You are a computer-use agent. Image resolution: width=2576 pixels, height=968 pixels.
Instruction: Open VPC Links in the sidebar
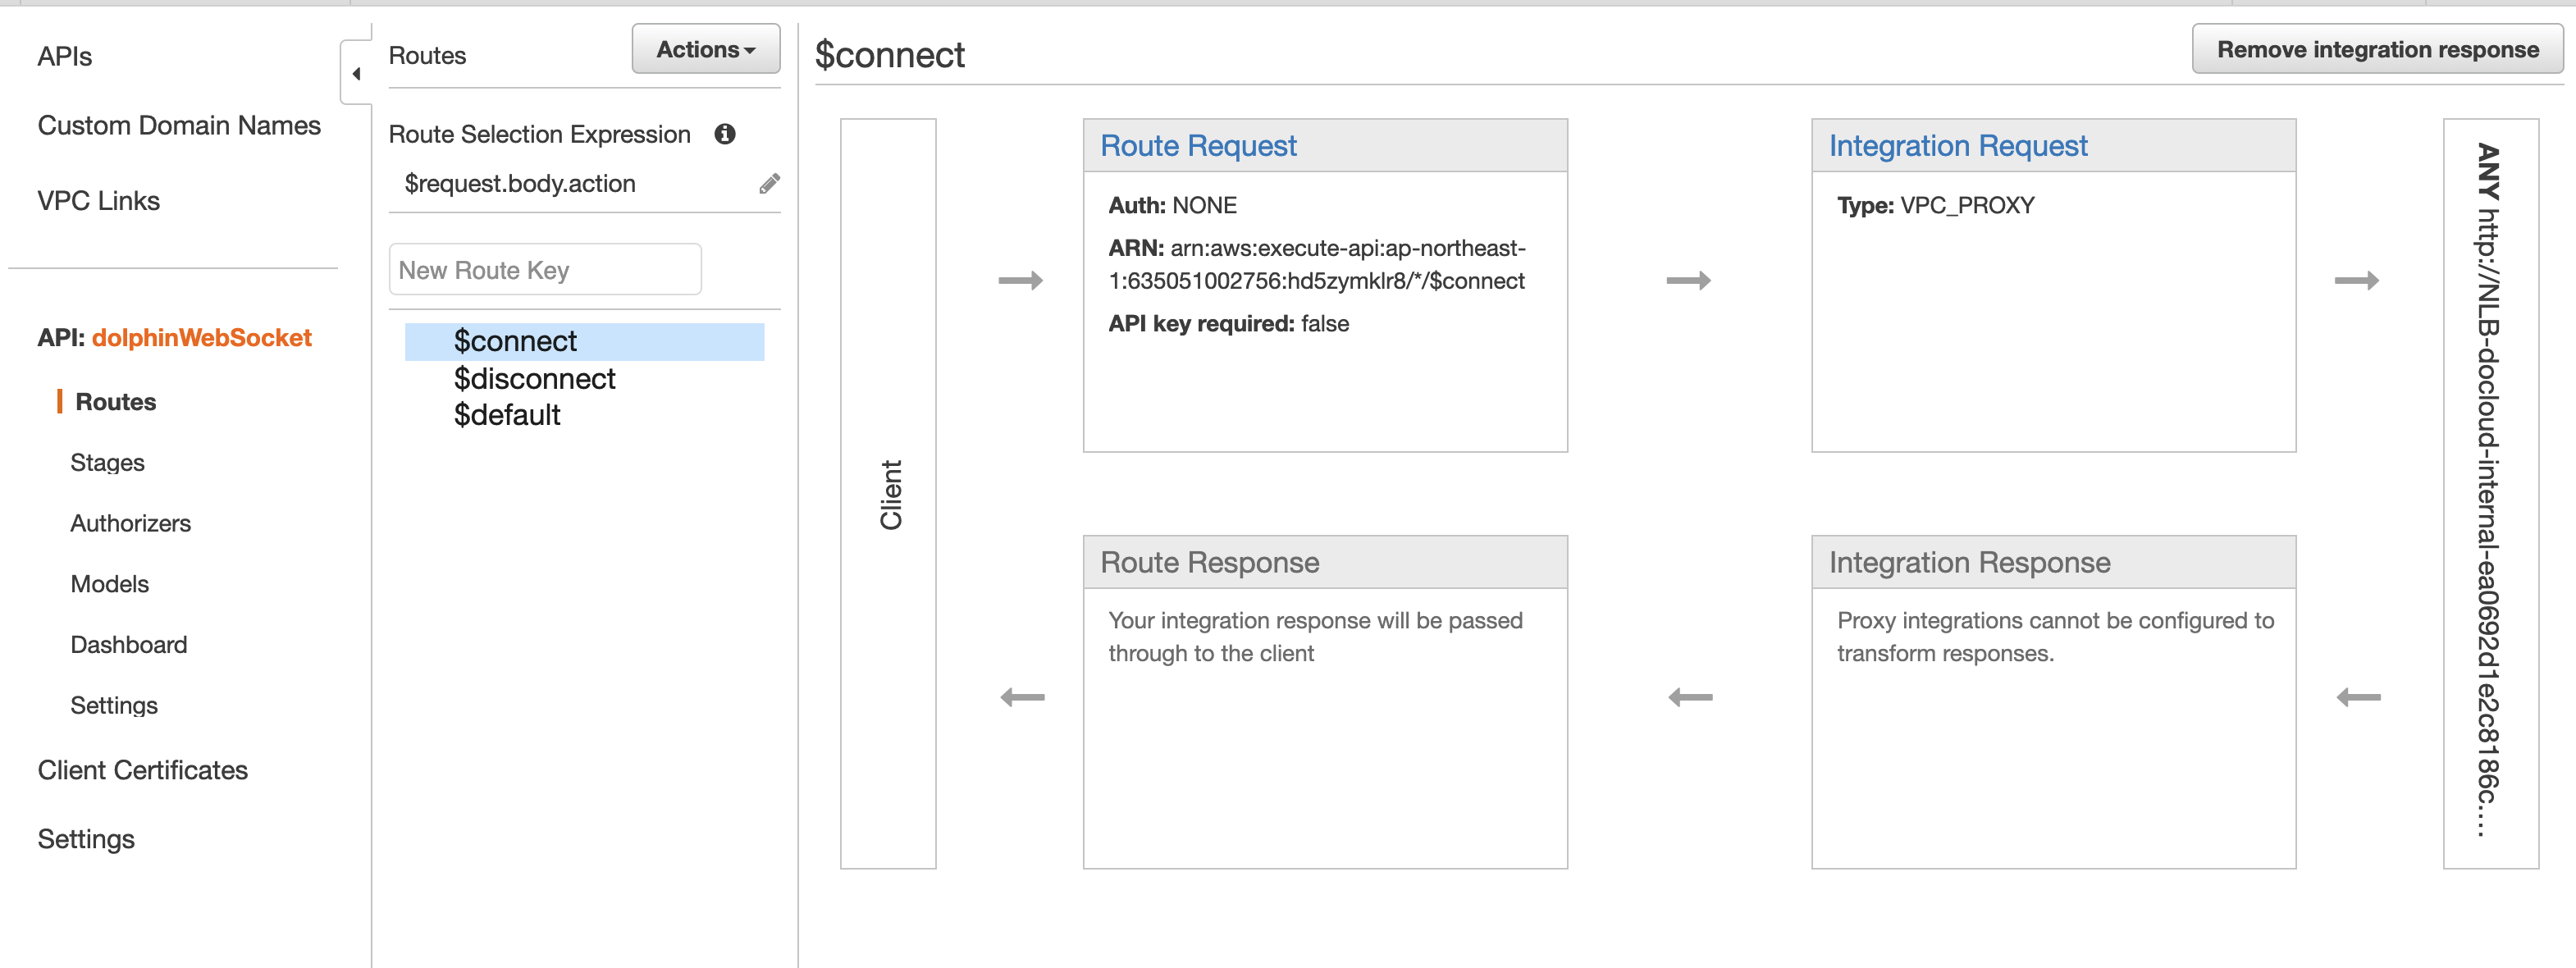pos(98,201)
